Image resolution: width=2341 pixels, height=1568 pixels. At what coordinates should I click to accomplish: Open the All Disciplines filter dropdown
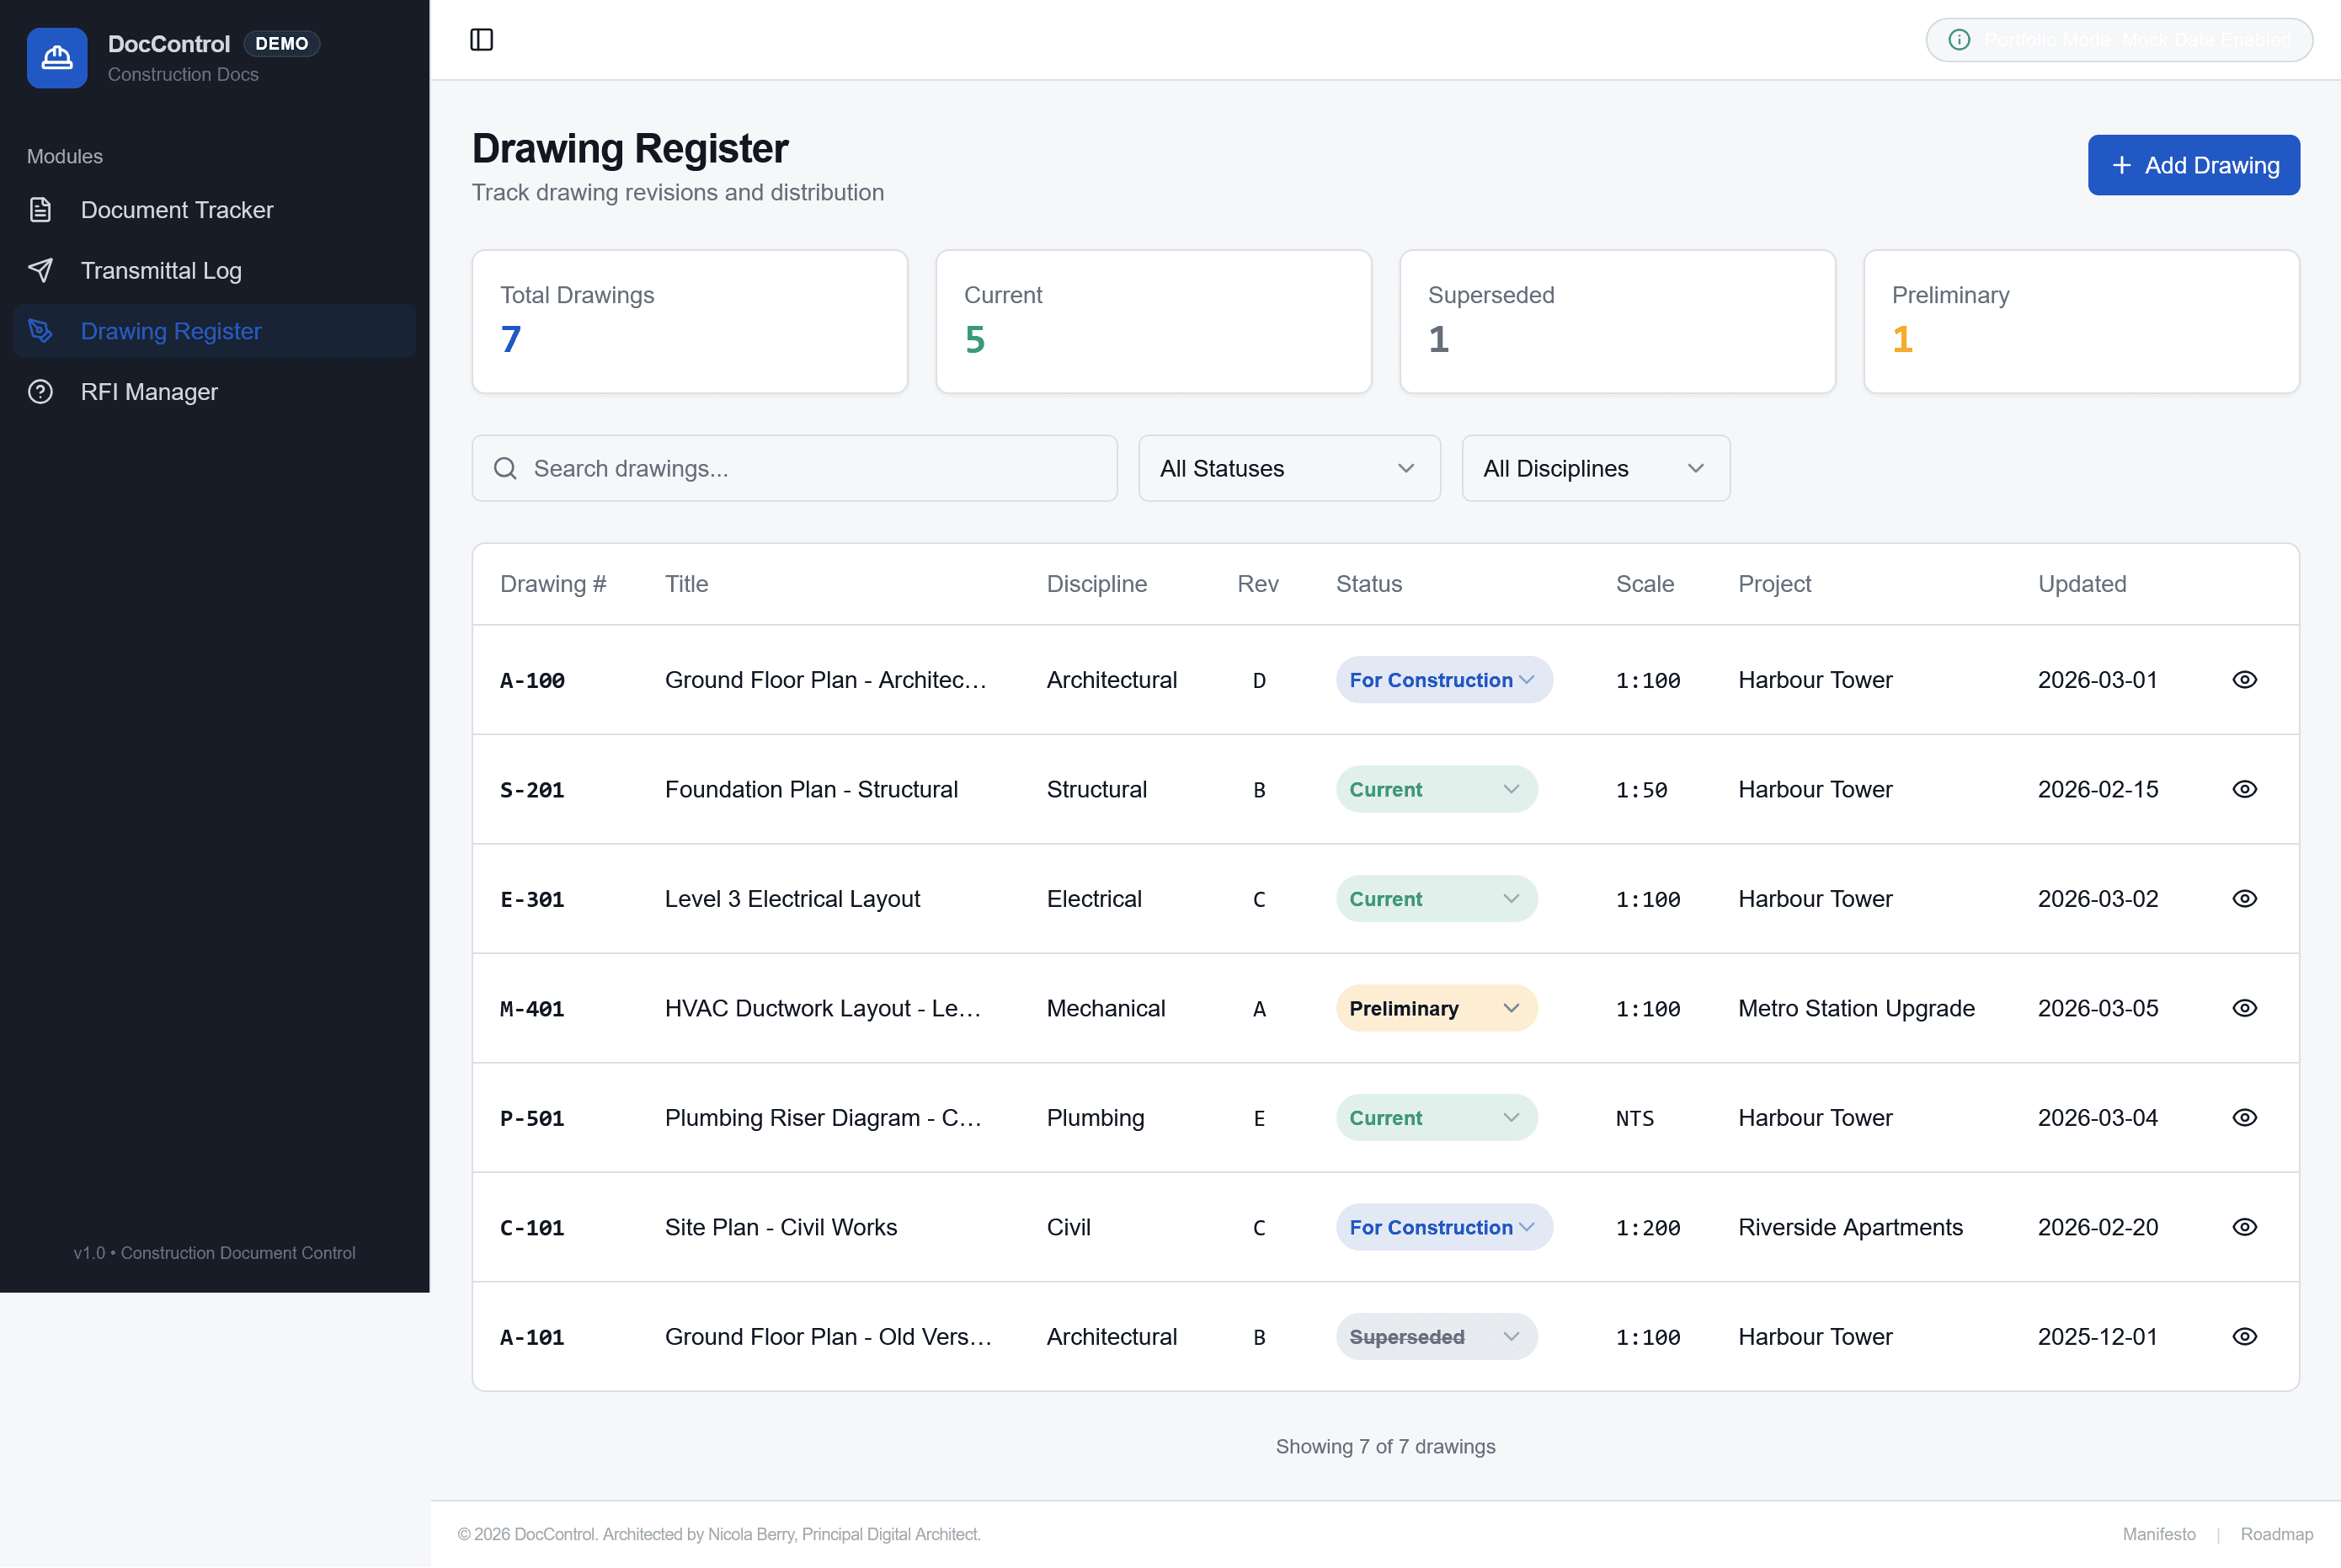(1595, 468)
